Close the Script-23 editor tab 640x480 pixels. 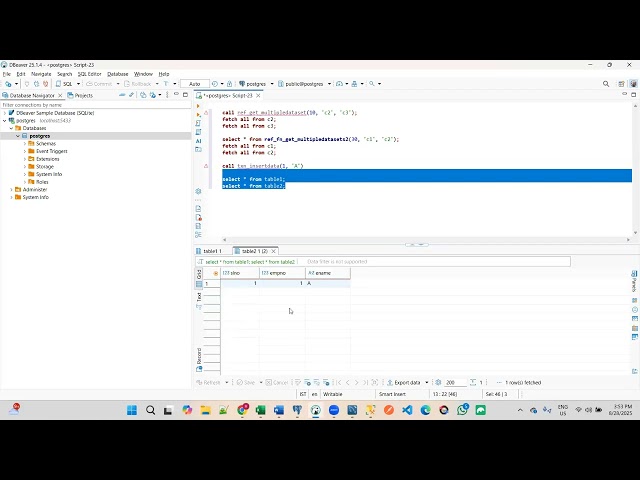tap(258, 95)
